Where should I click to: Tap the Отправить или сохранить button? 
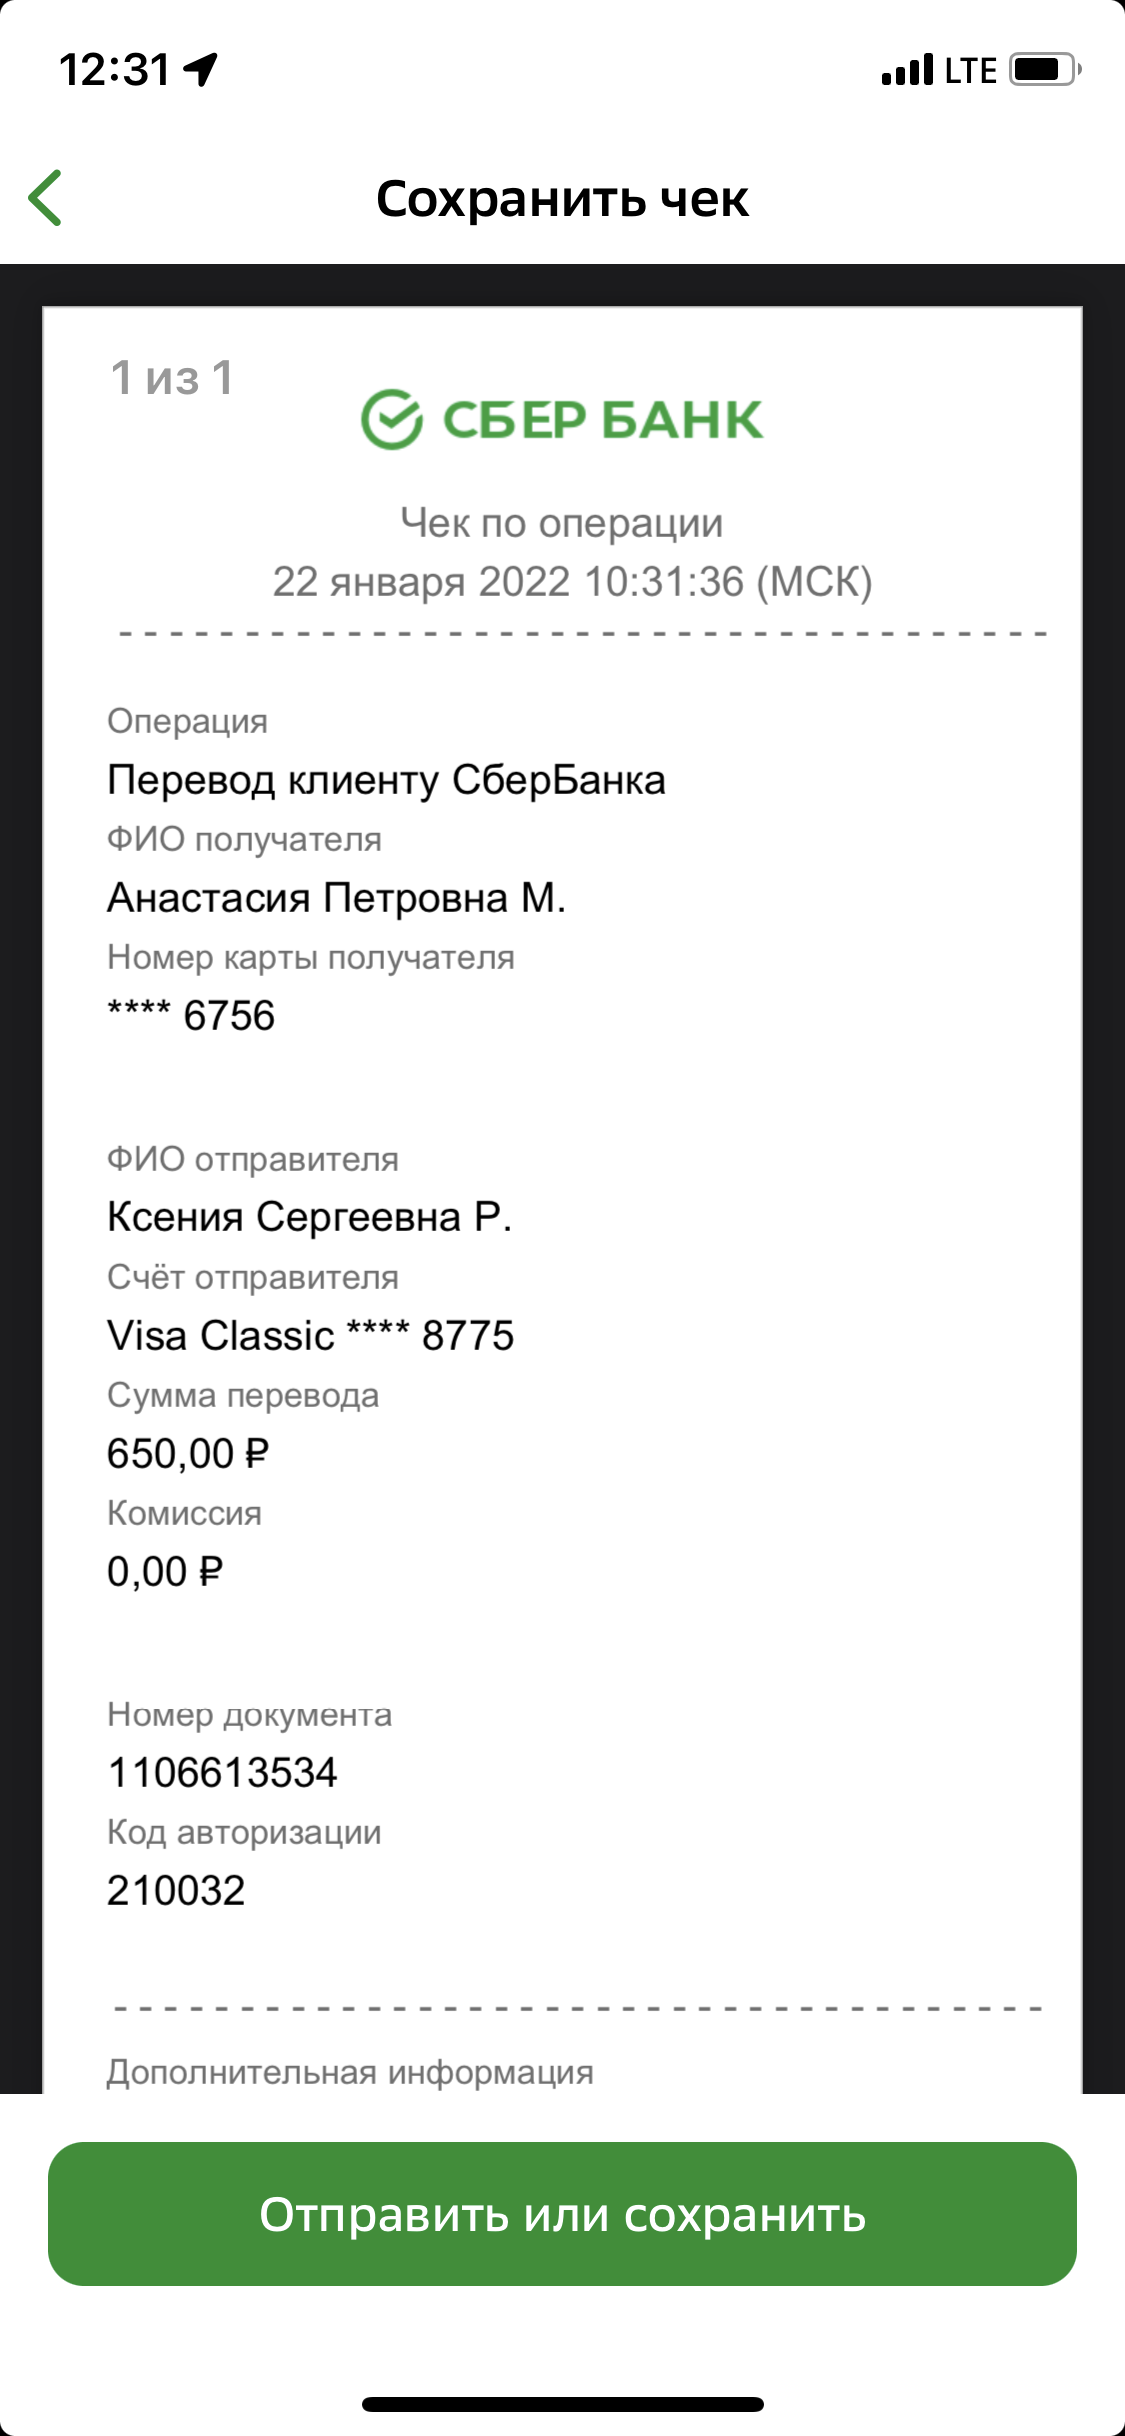(562, 2214)
